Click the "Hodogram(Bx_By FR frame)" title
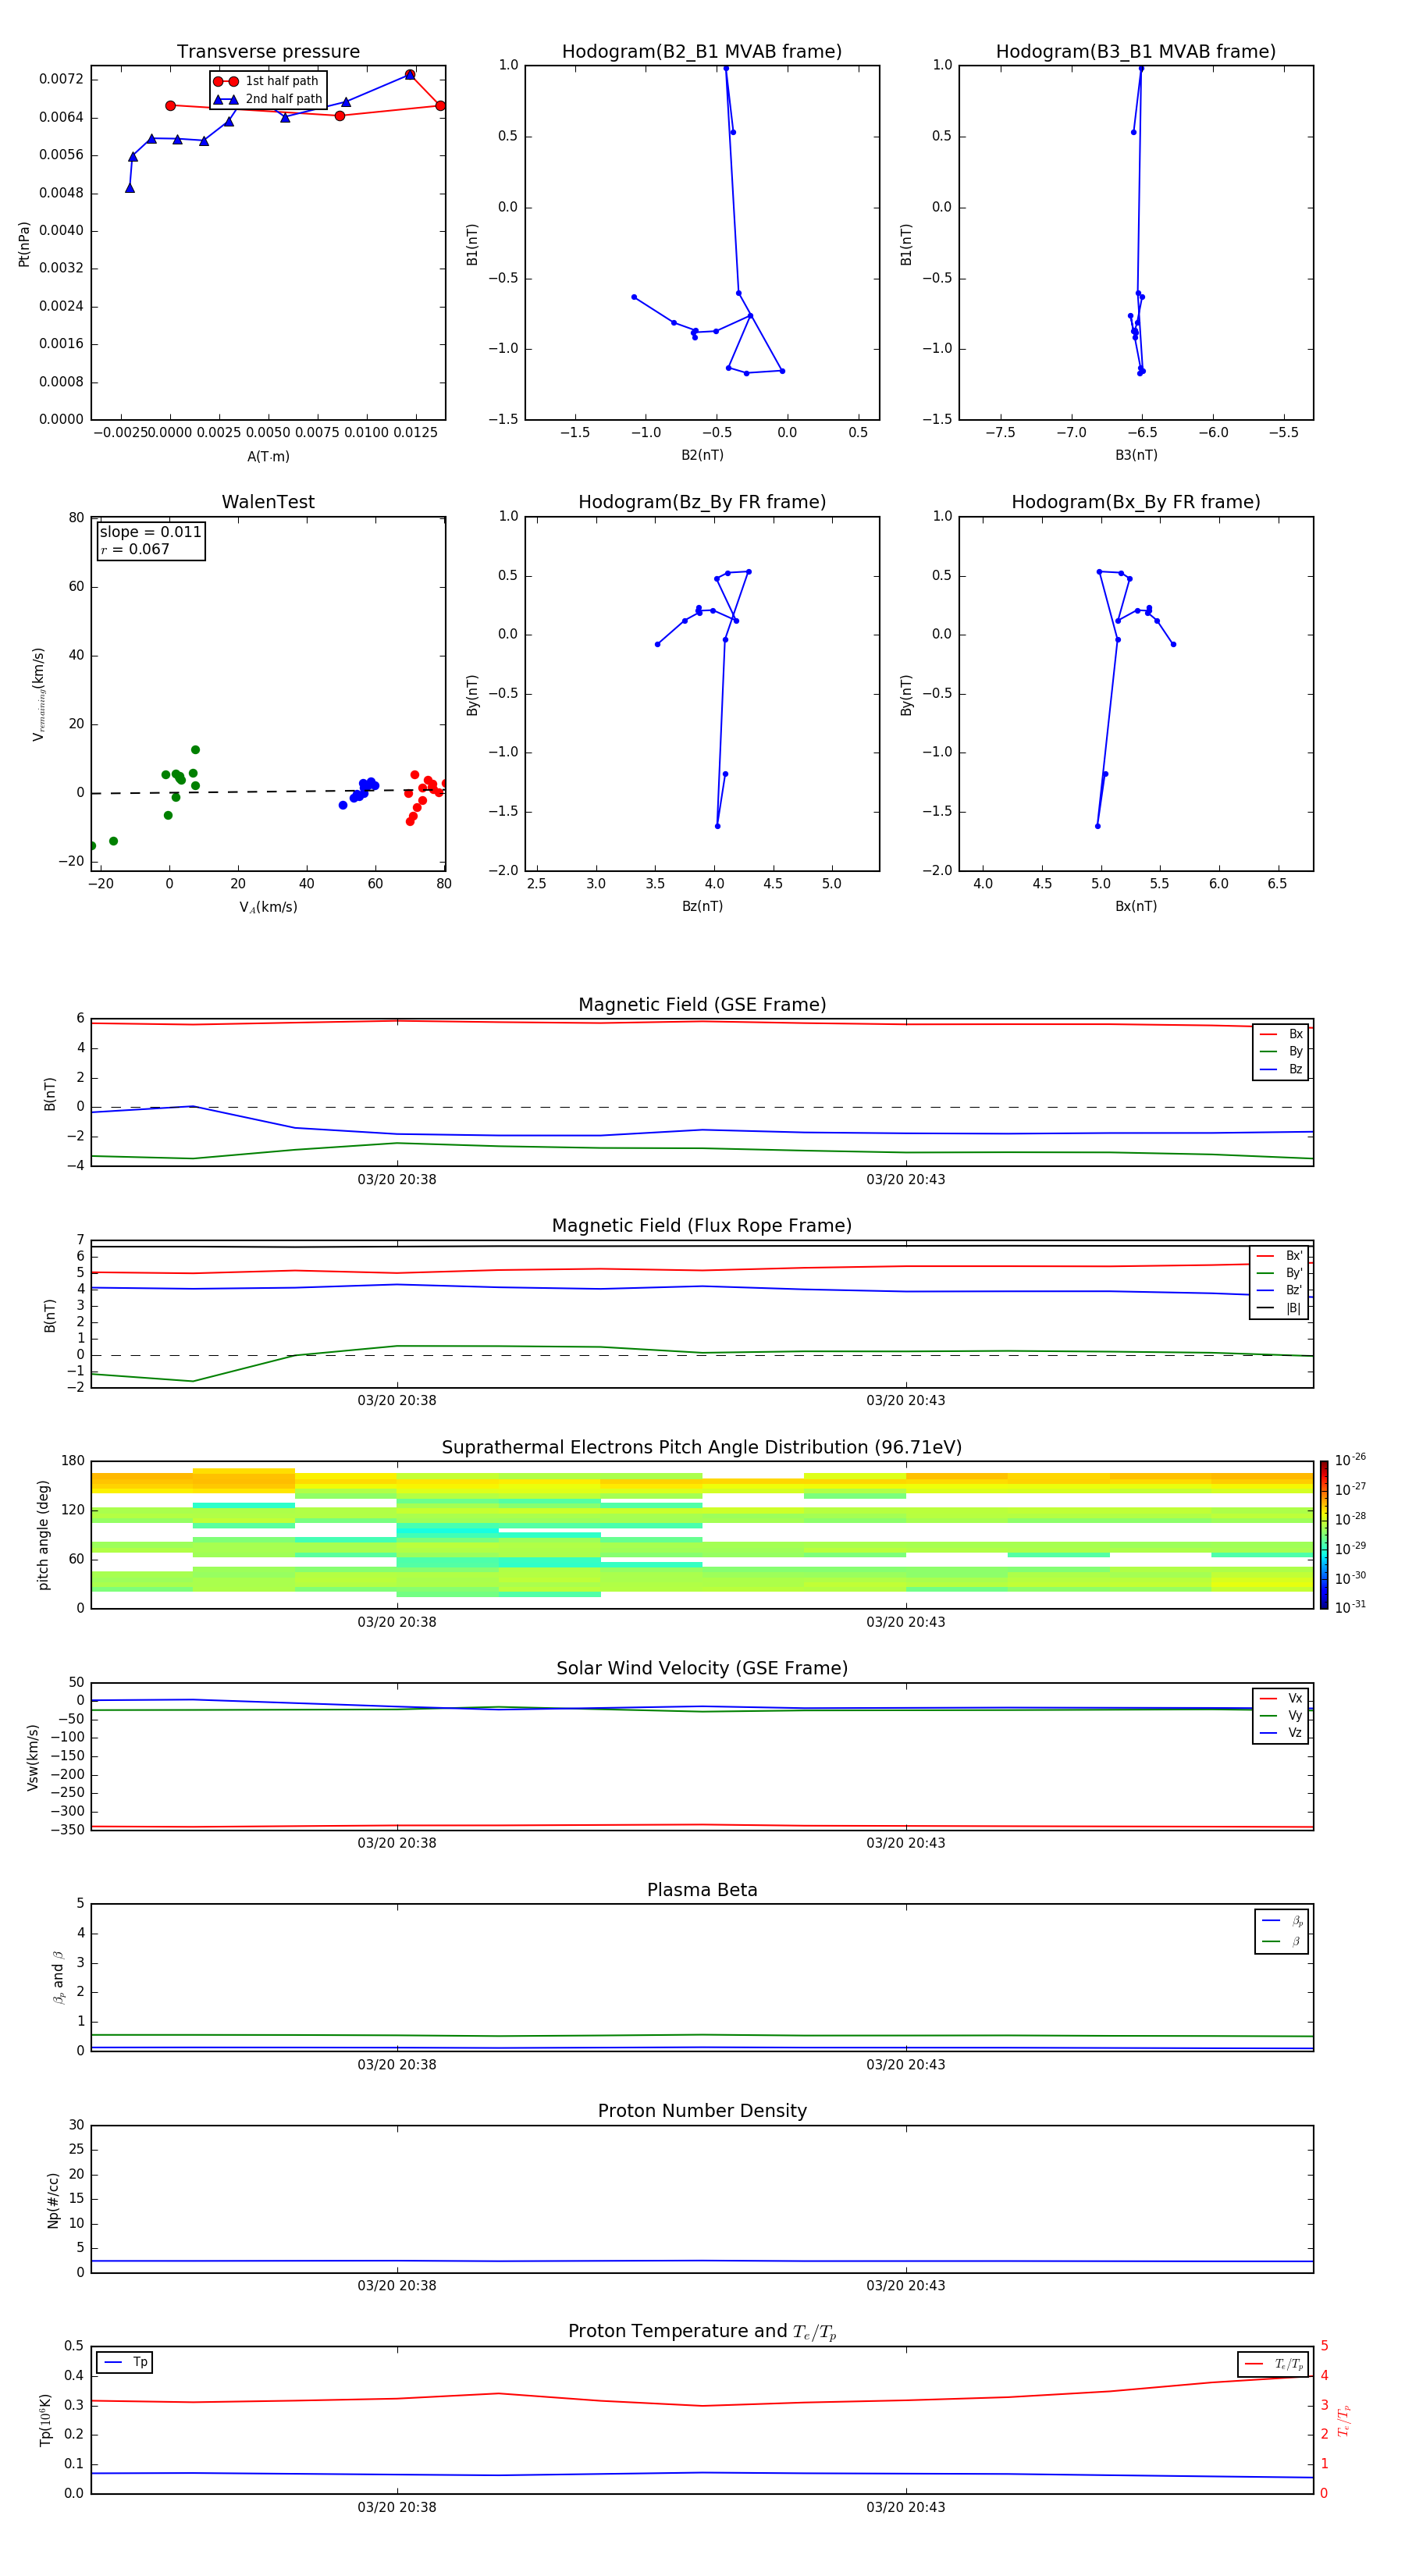Viewport: 1405px width, 2576px height. [1136, 502]
